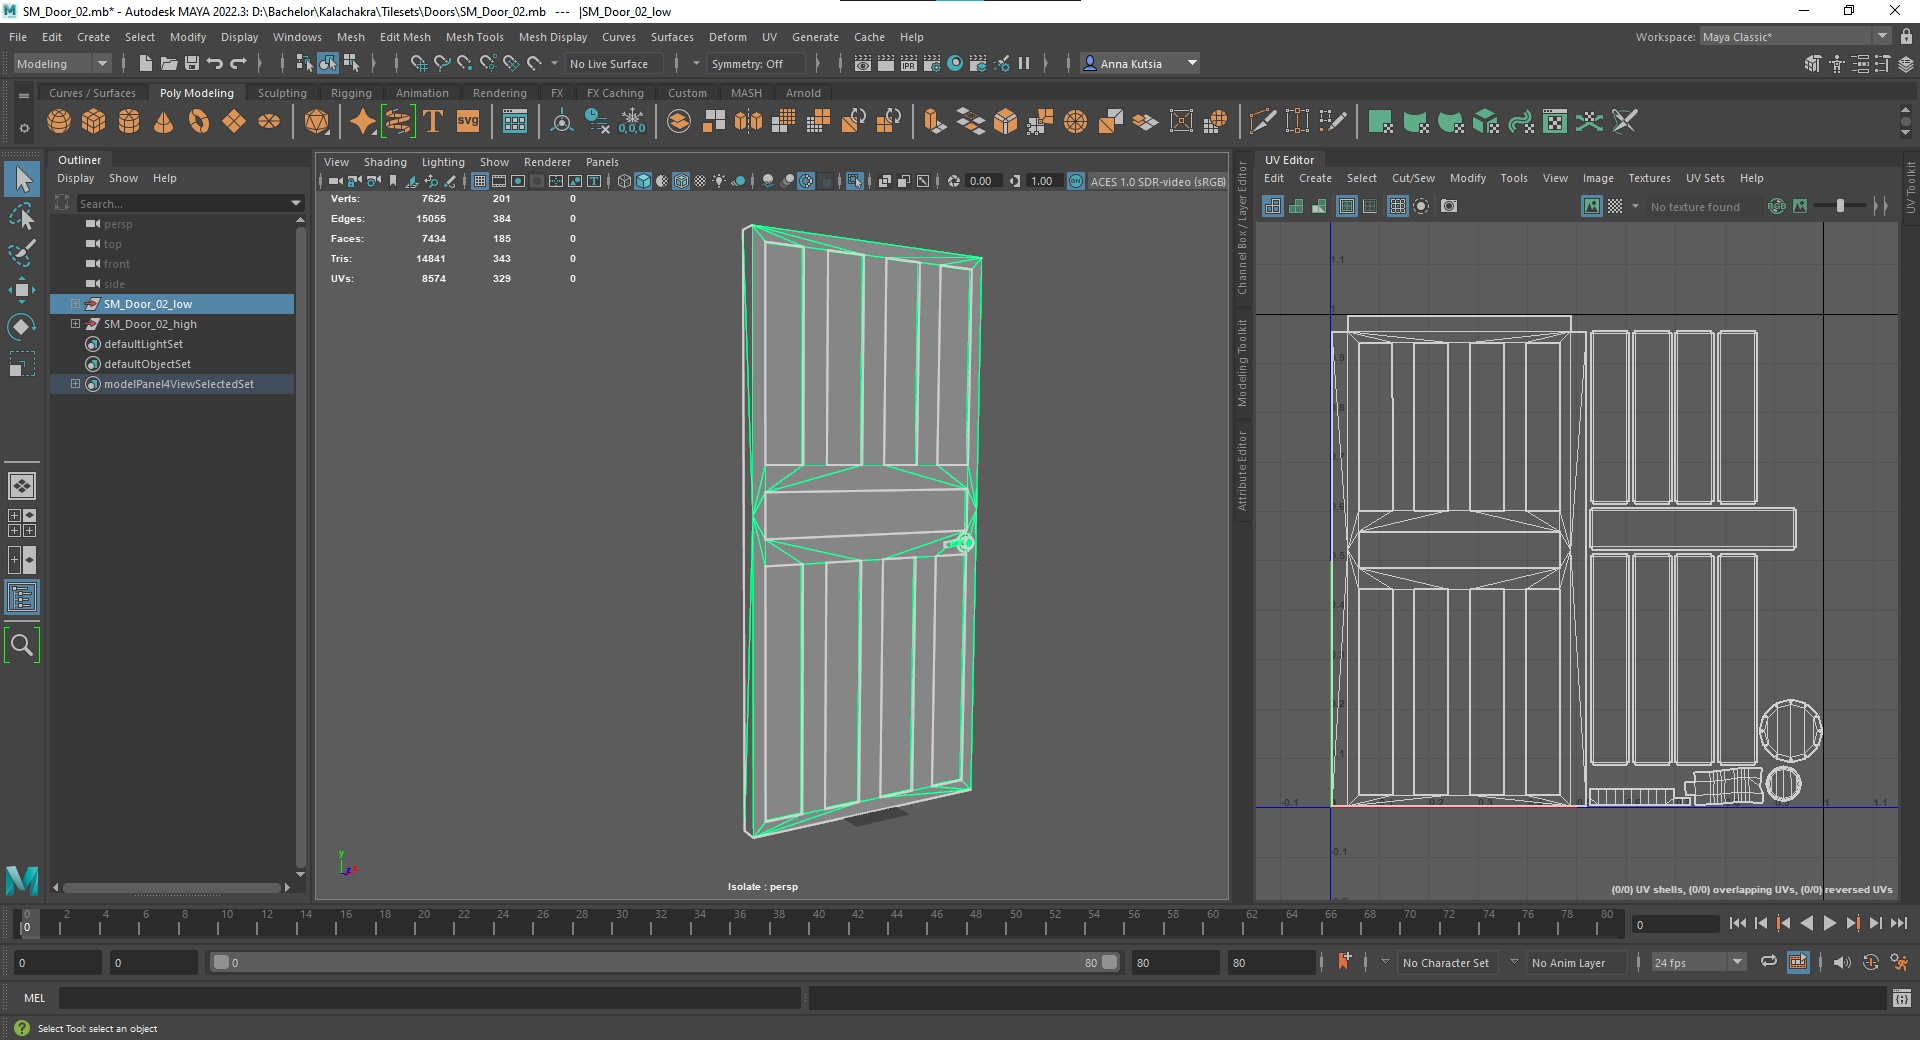Screen dimensions: 1920x1040
Task: Click the Symmetry: Off field
Action: [756, 63]
